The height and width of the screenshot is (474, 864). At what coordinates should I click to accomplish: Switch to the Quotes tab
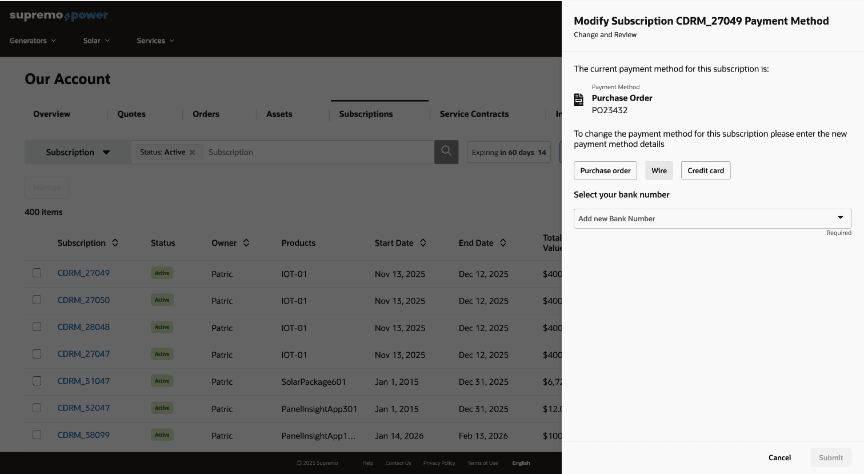[x=131, y=114]
